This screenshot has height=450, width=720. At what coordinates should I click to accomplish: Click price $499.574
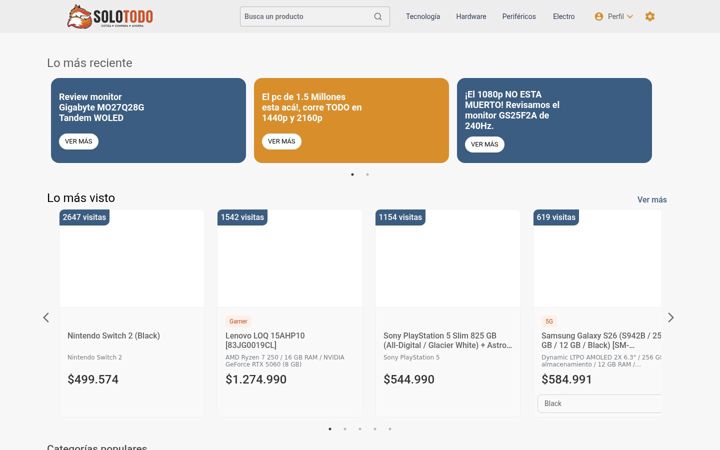[93, 379]
